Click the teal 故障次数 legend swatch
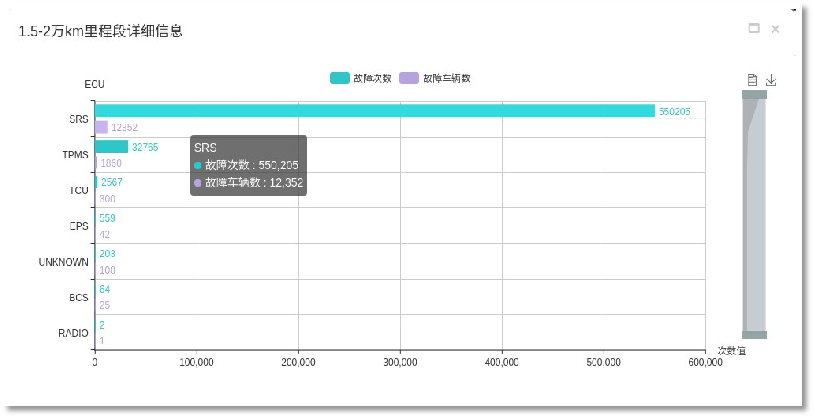Screen dimensions: 814x418 340,78
